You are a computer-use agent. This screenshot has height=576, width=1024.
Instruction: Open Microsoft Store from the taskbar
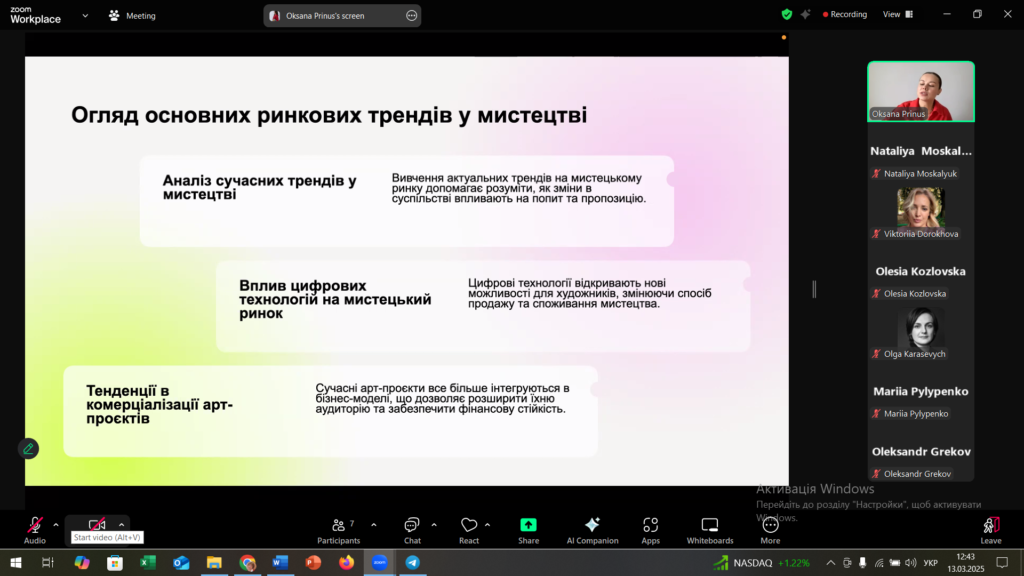tap(115, 562)
